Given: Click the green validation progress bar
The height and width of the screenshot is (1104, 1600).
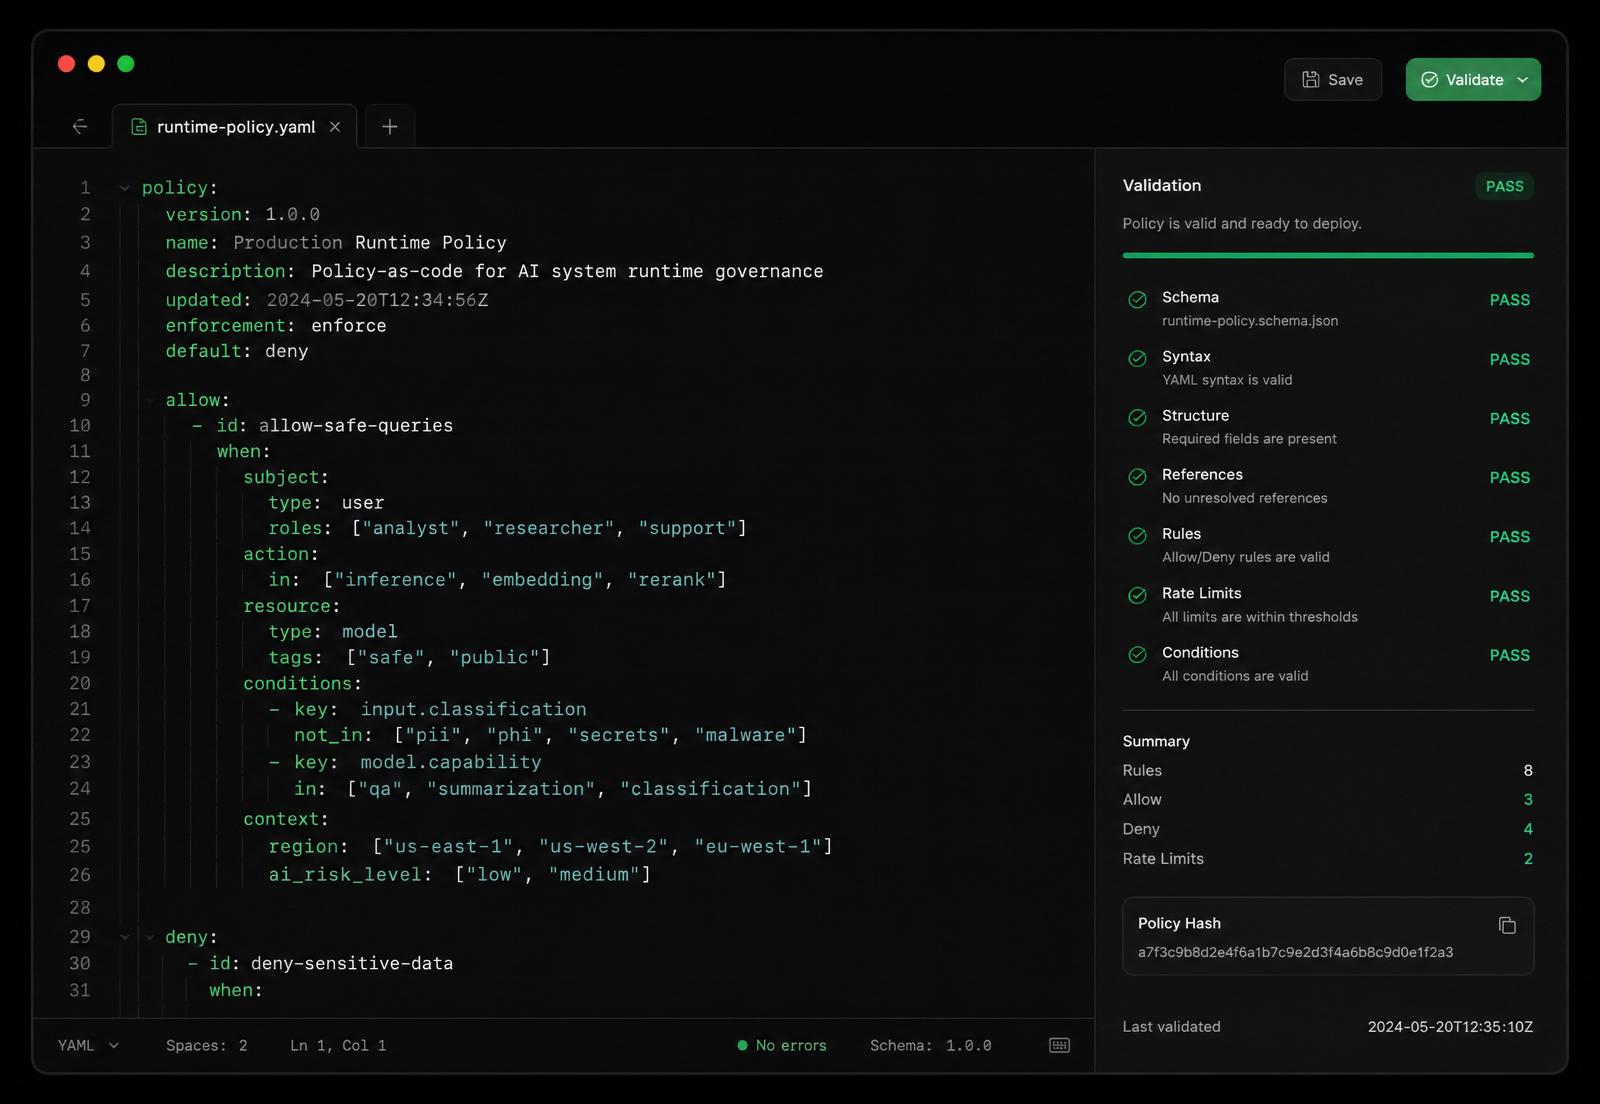Looking at the screenshot, I should (x=1328, y=255).
